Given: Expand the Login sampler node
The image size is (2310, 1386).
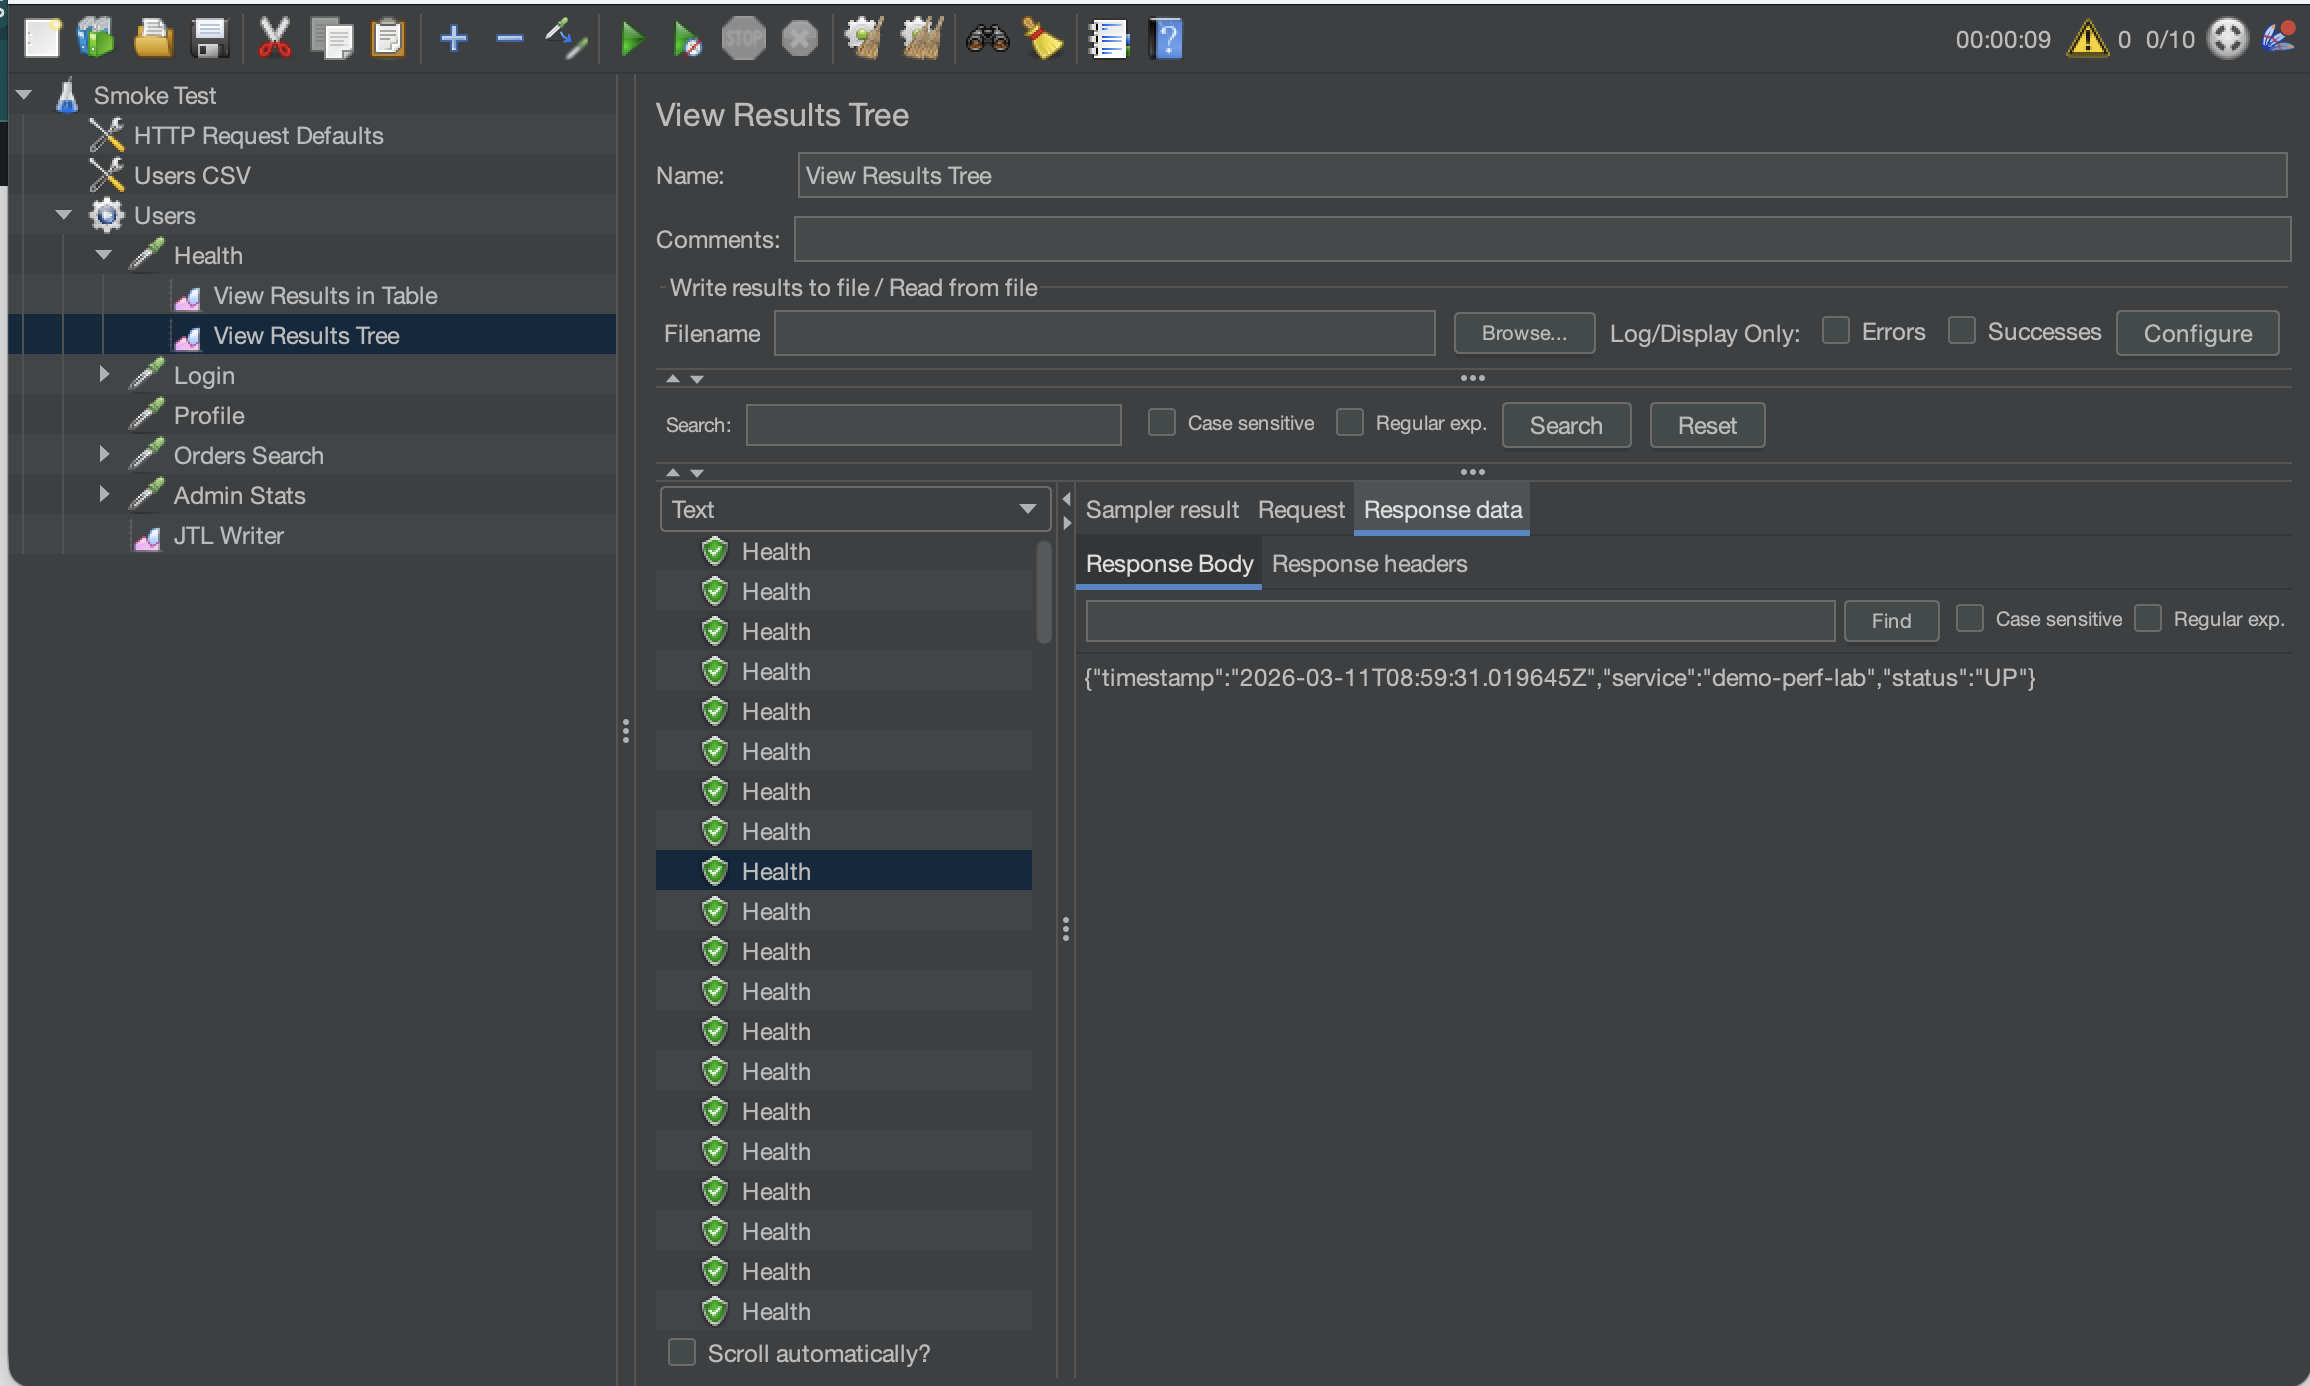Looking at the screenshot, I should pos(104,375).
